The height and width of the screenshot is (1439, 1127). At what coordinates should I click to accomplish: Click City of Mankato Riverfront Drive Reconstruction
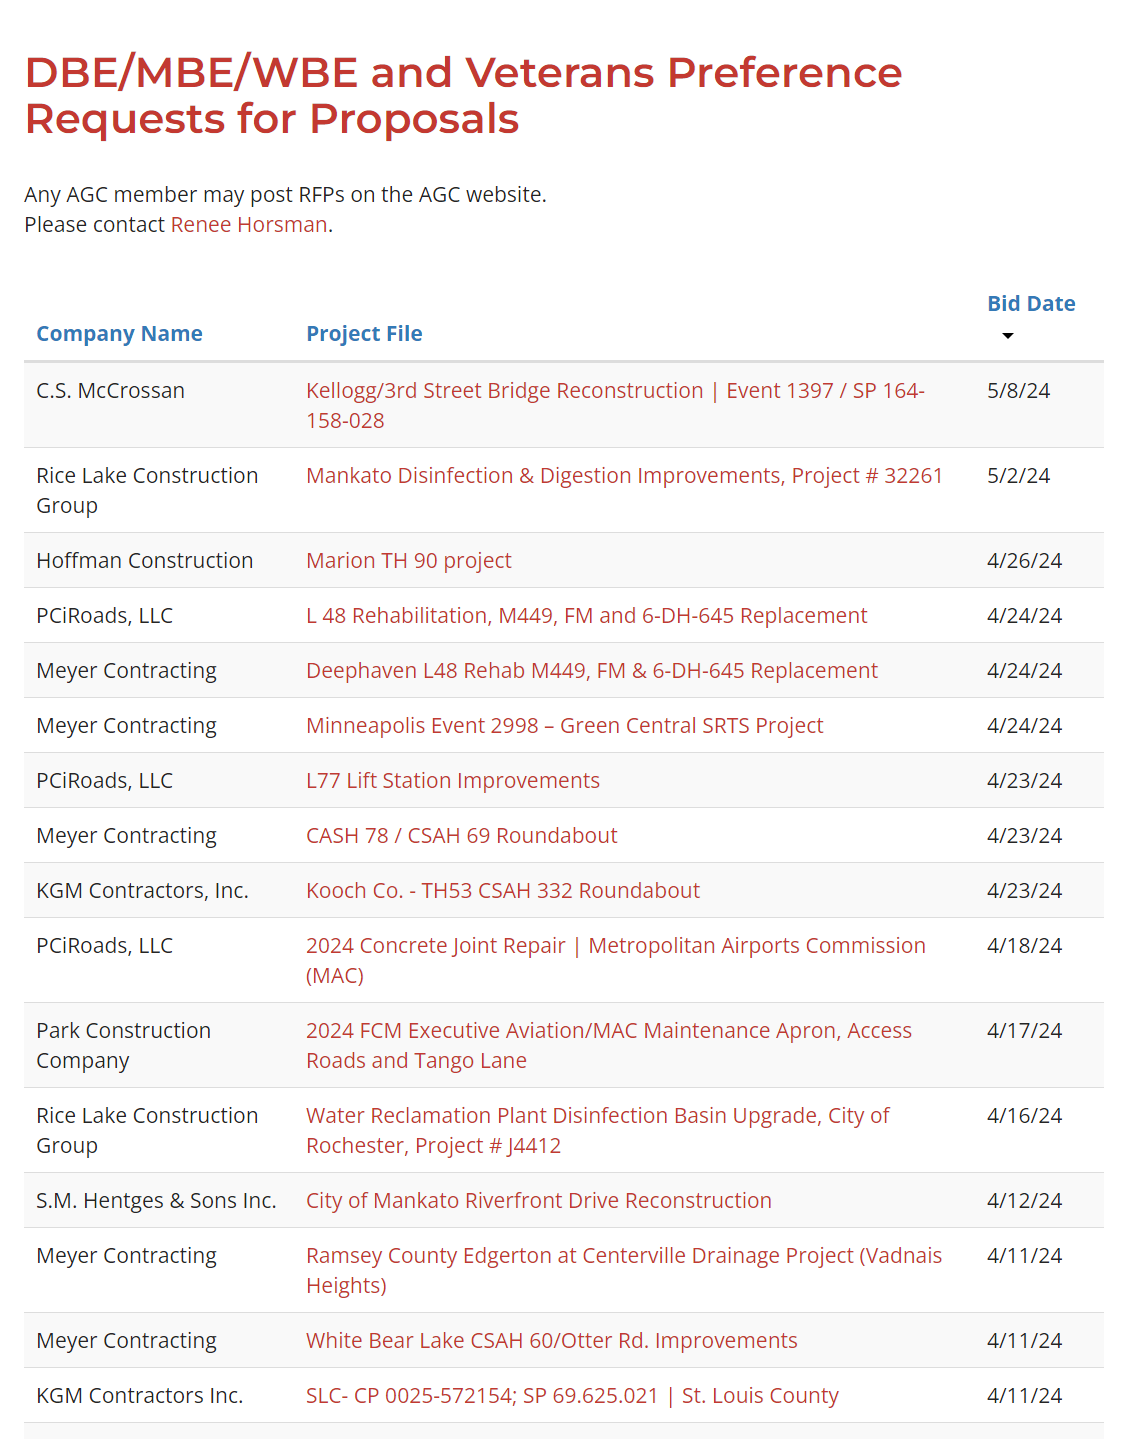(538, 1201)
